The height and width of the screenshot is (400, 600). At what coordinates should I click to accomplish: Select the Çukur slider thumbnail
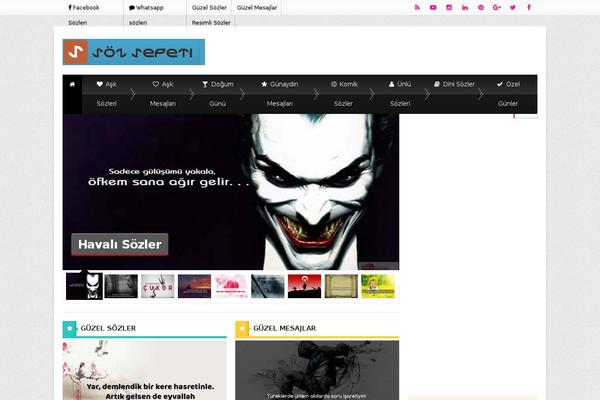(158, 286)
